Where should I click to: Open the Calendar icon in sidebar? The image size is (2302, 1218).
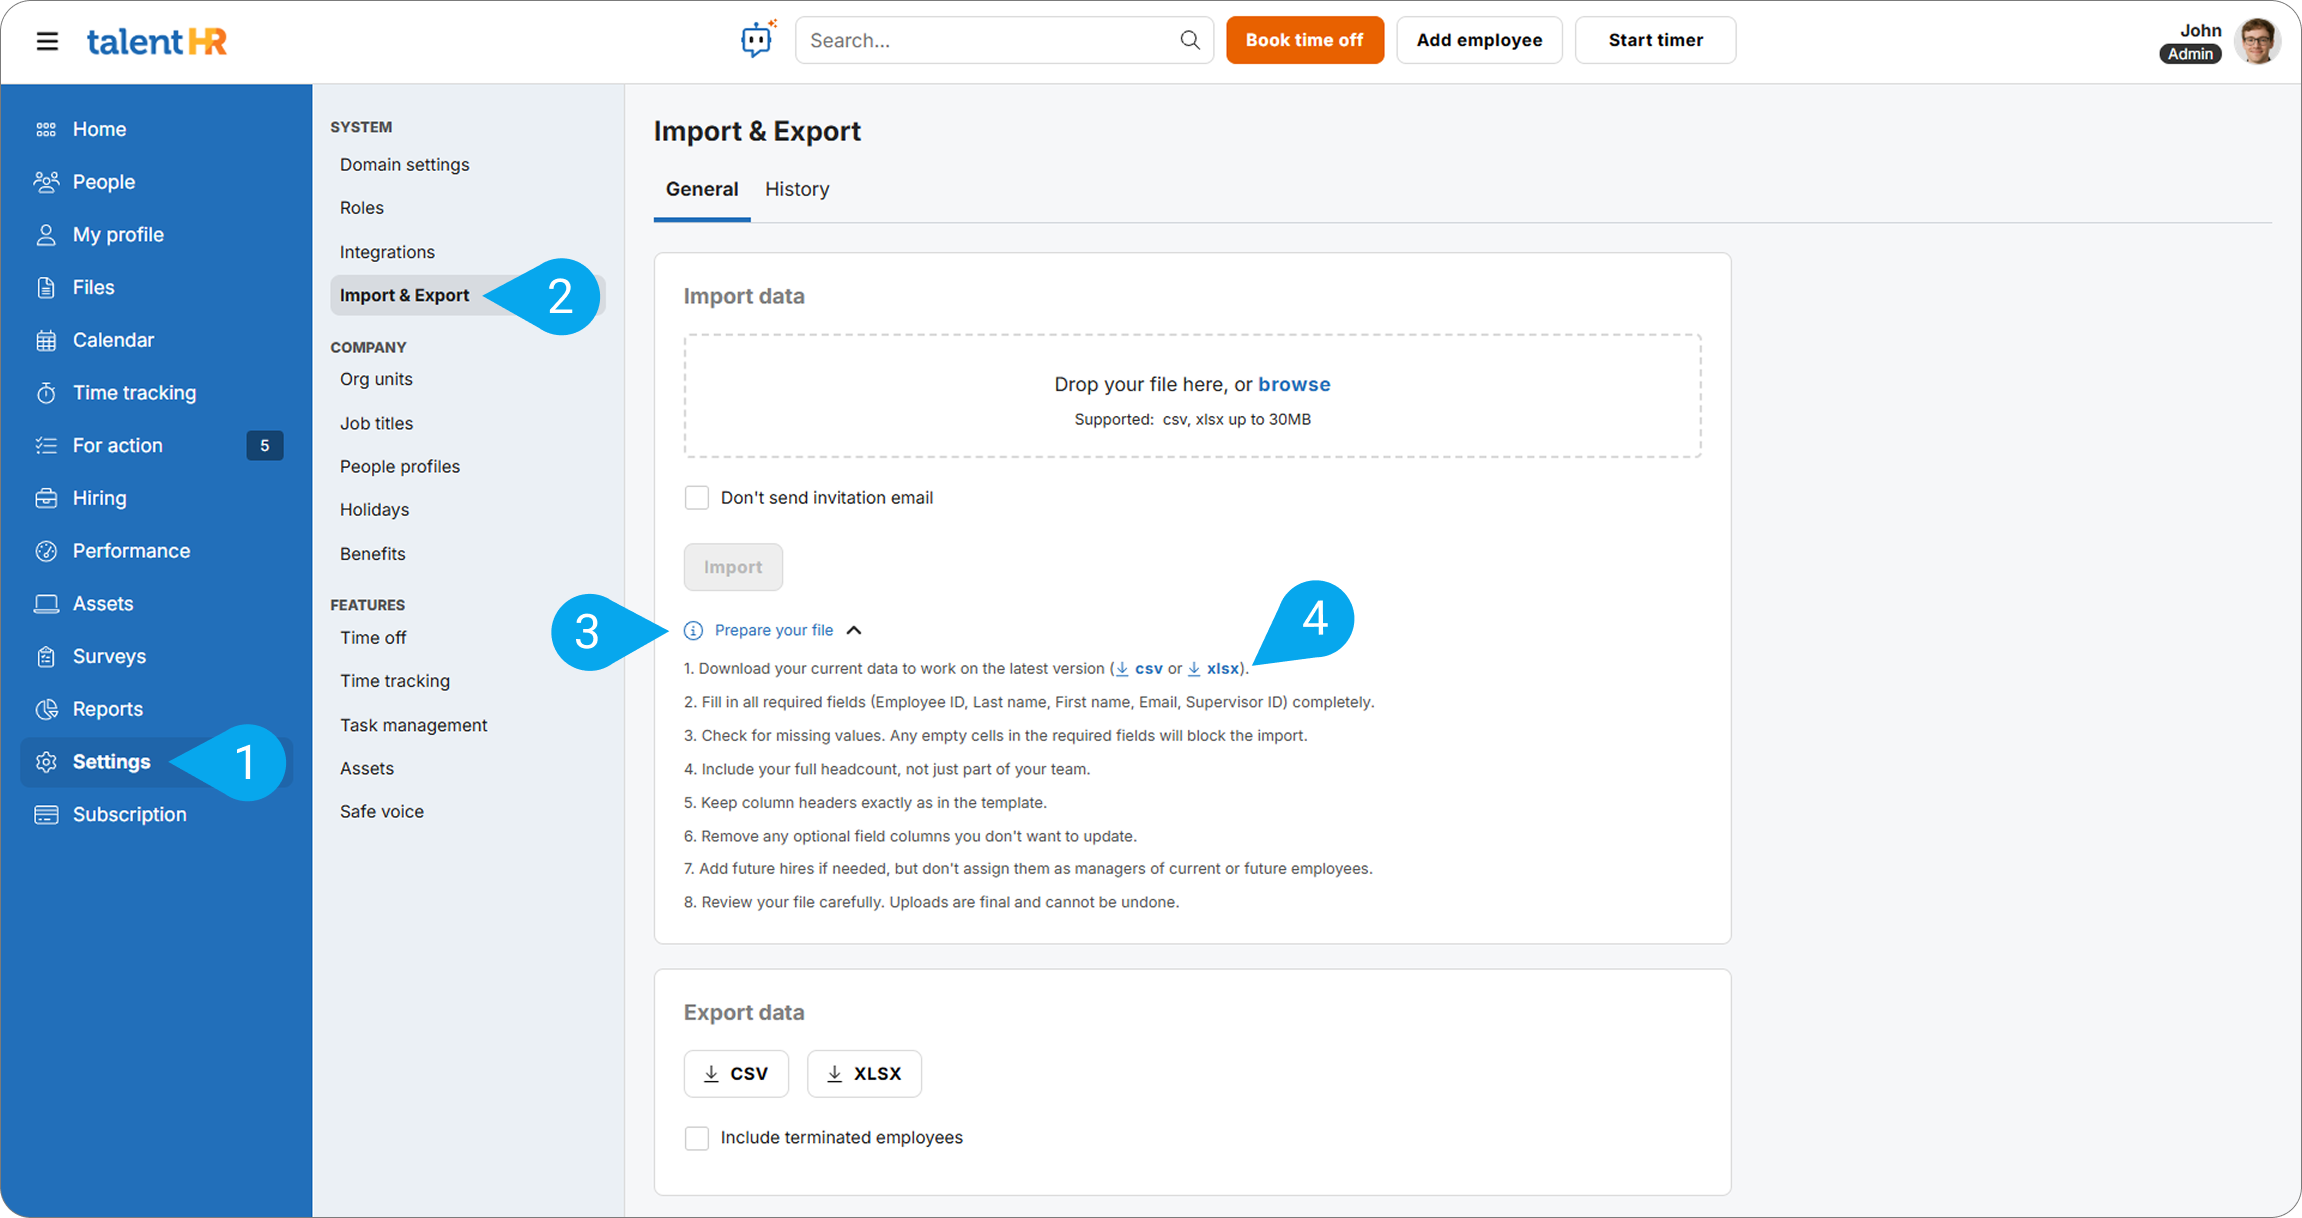coord(46,340)
